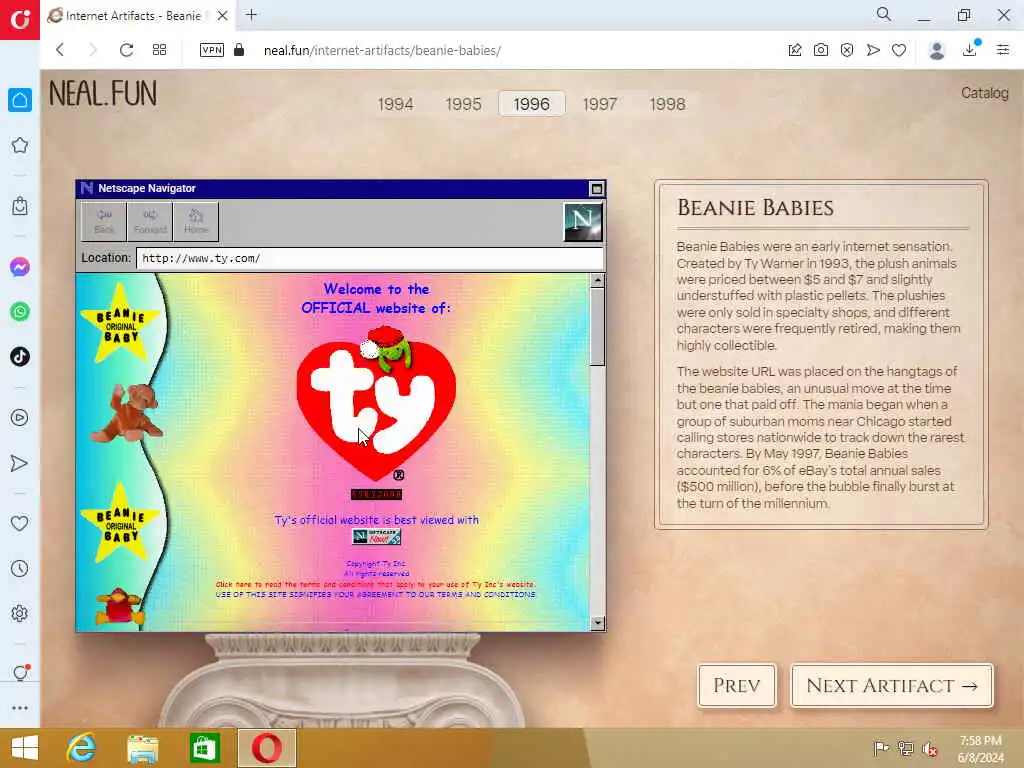Viewport: 1024px width, 768px height.
Task: Click the NEAL.FUN logo
Action: [103, 93]
